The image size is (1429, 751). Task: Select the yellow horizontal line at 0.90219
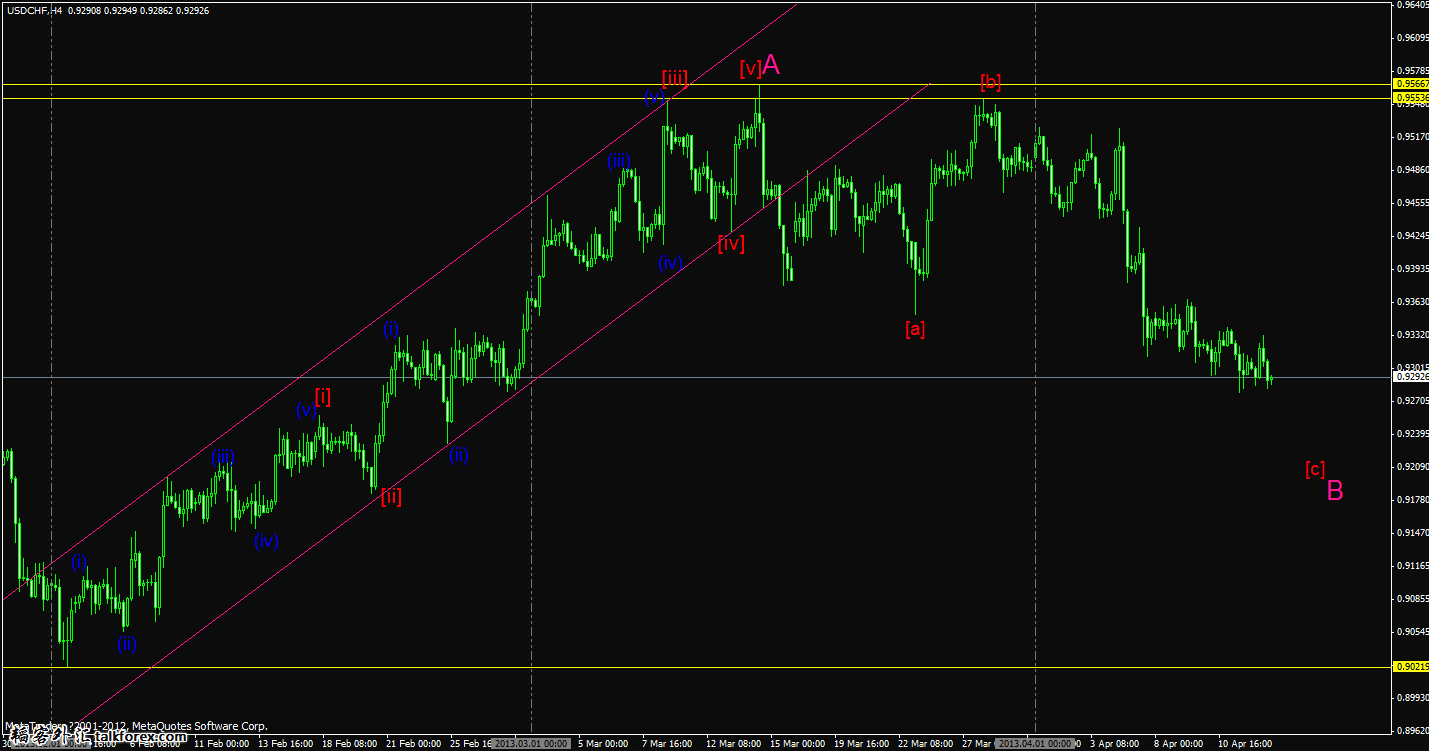pos(696,667)
